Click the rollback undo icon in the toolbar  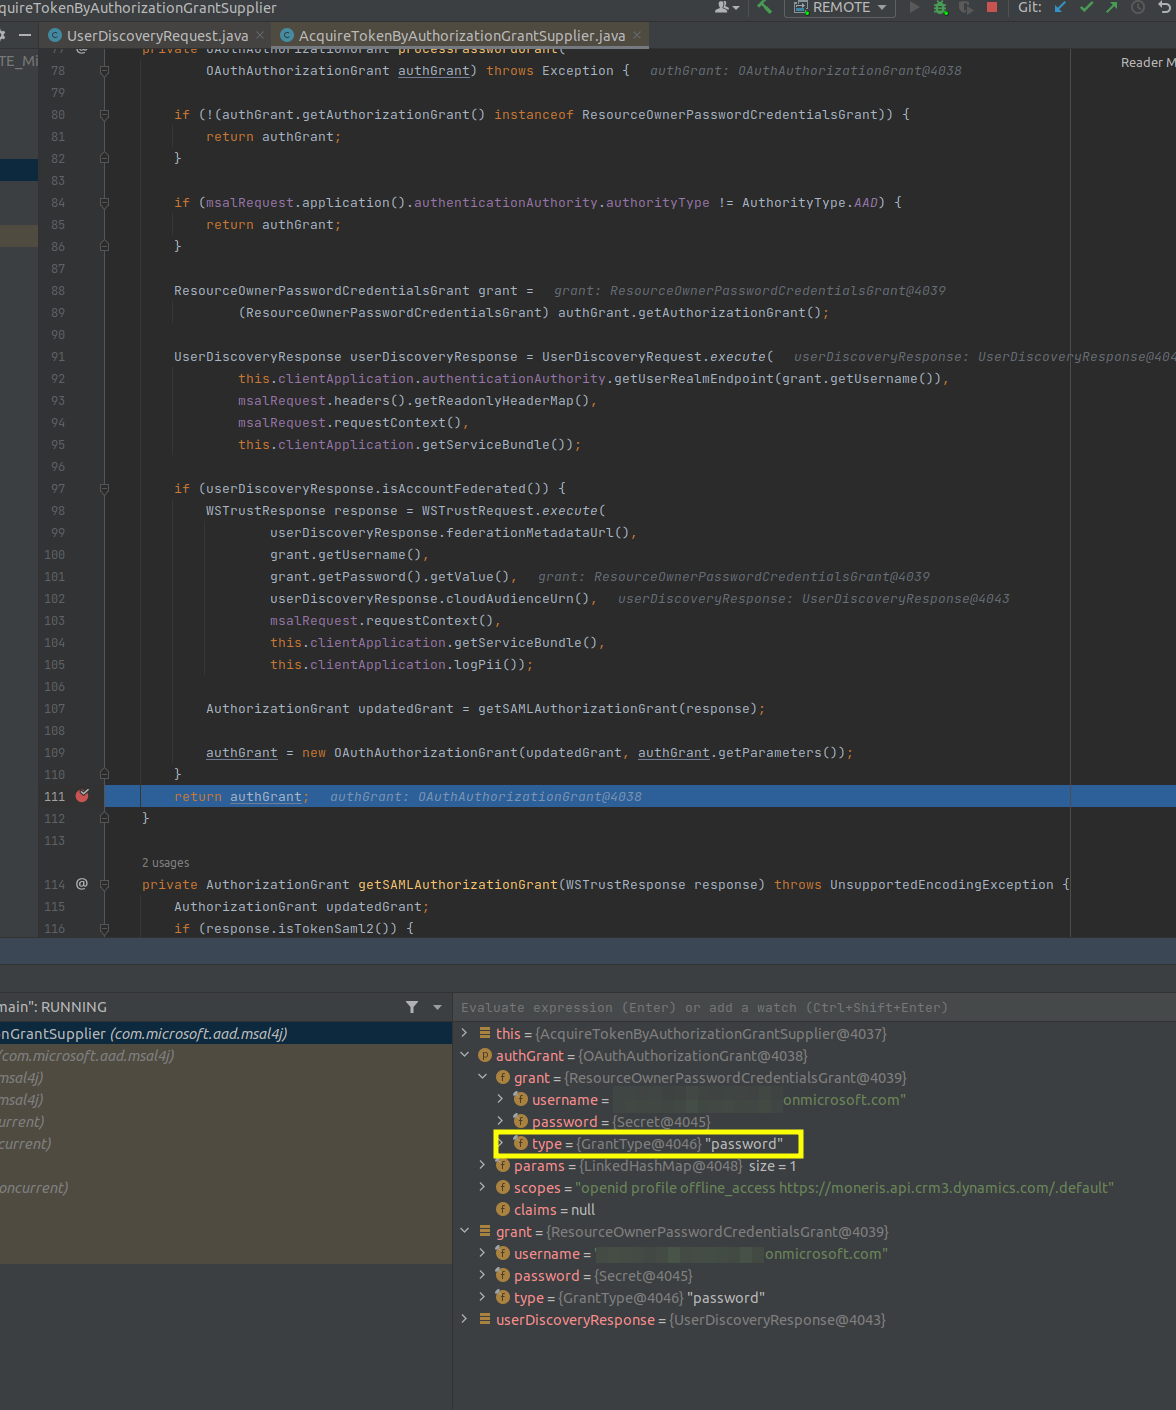[1164, 8]
